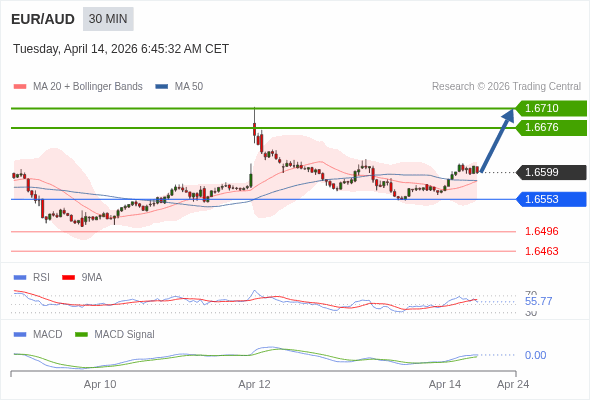Viewport: 590px width, 400px height.
Task: Click the MA 50 blue legend swatch
Action: (161, 87)
